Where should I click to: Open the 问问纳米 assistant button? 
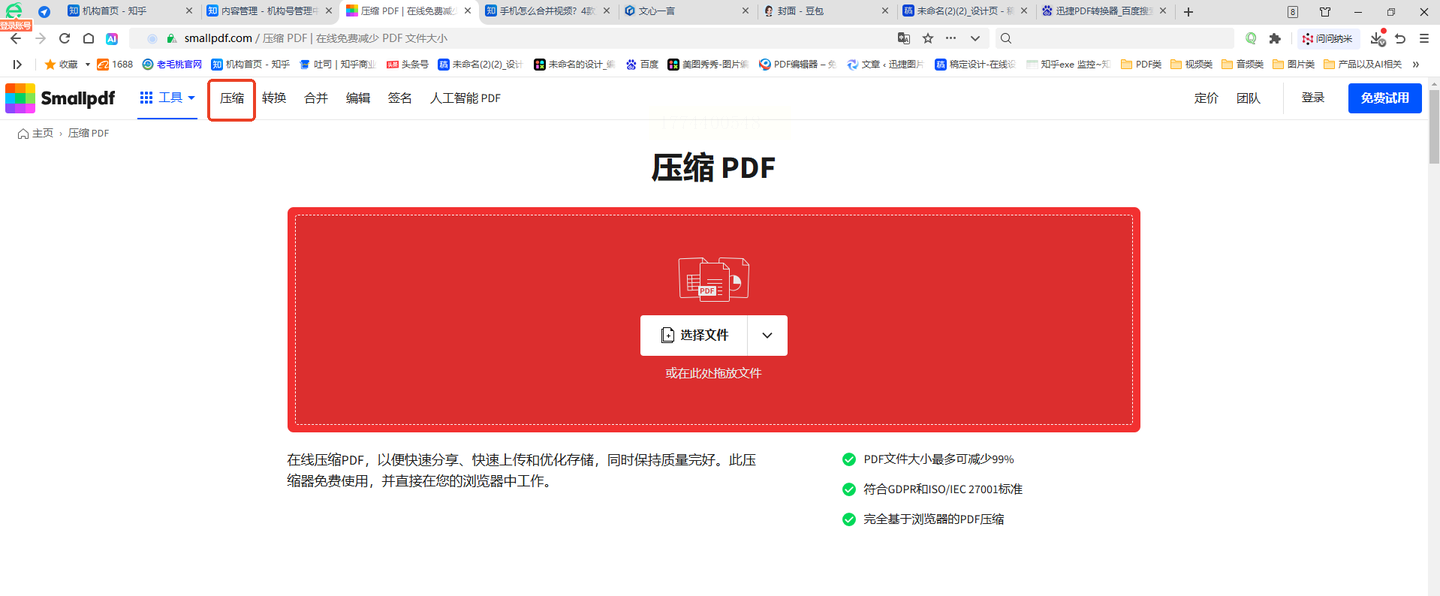(1327, 38)
